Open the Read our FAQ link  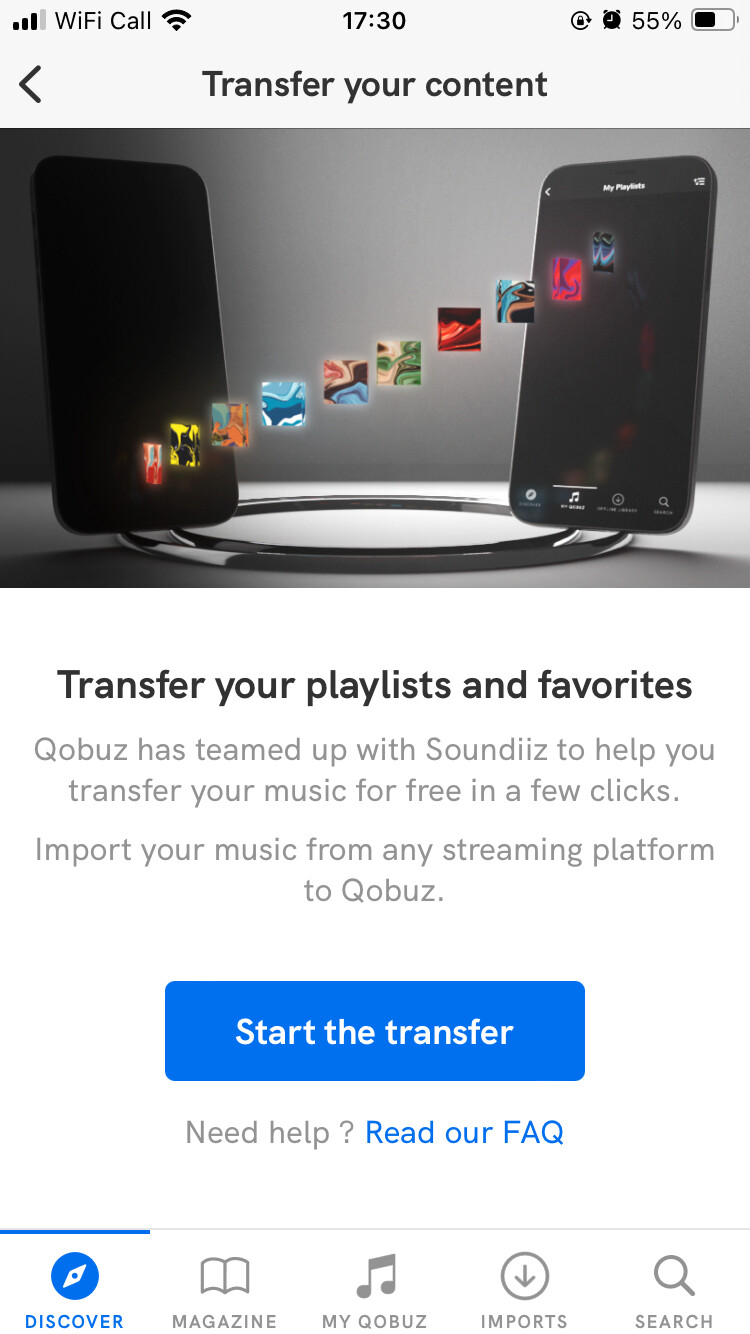pyautogui.click(x=465, y=1132)
